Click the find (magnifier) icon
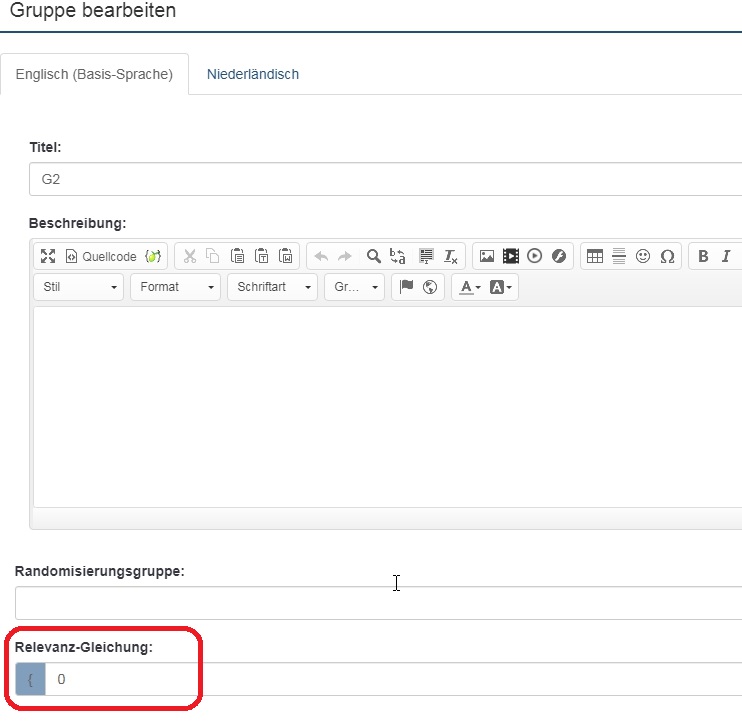 click(373, 256)
